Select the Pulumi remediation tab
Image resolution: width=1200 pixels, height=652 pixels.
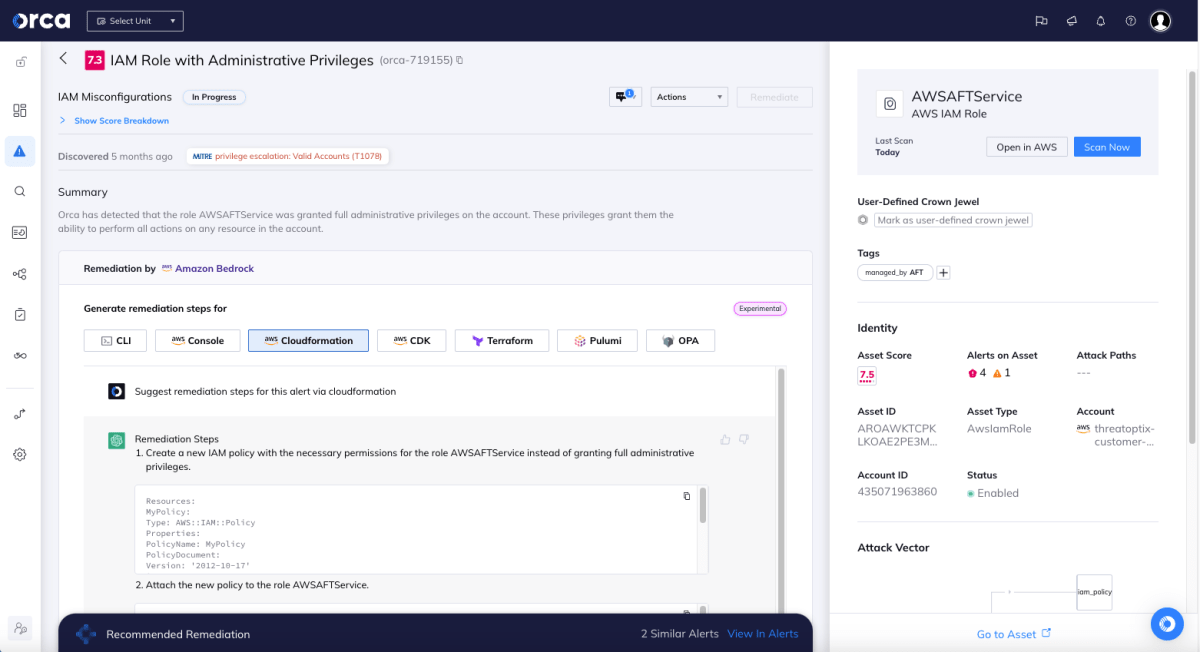[x=597, y=341]
